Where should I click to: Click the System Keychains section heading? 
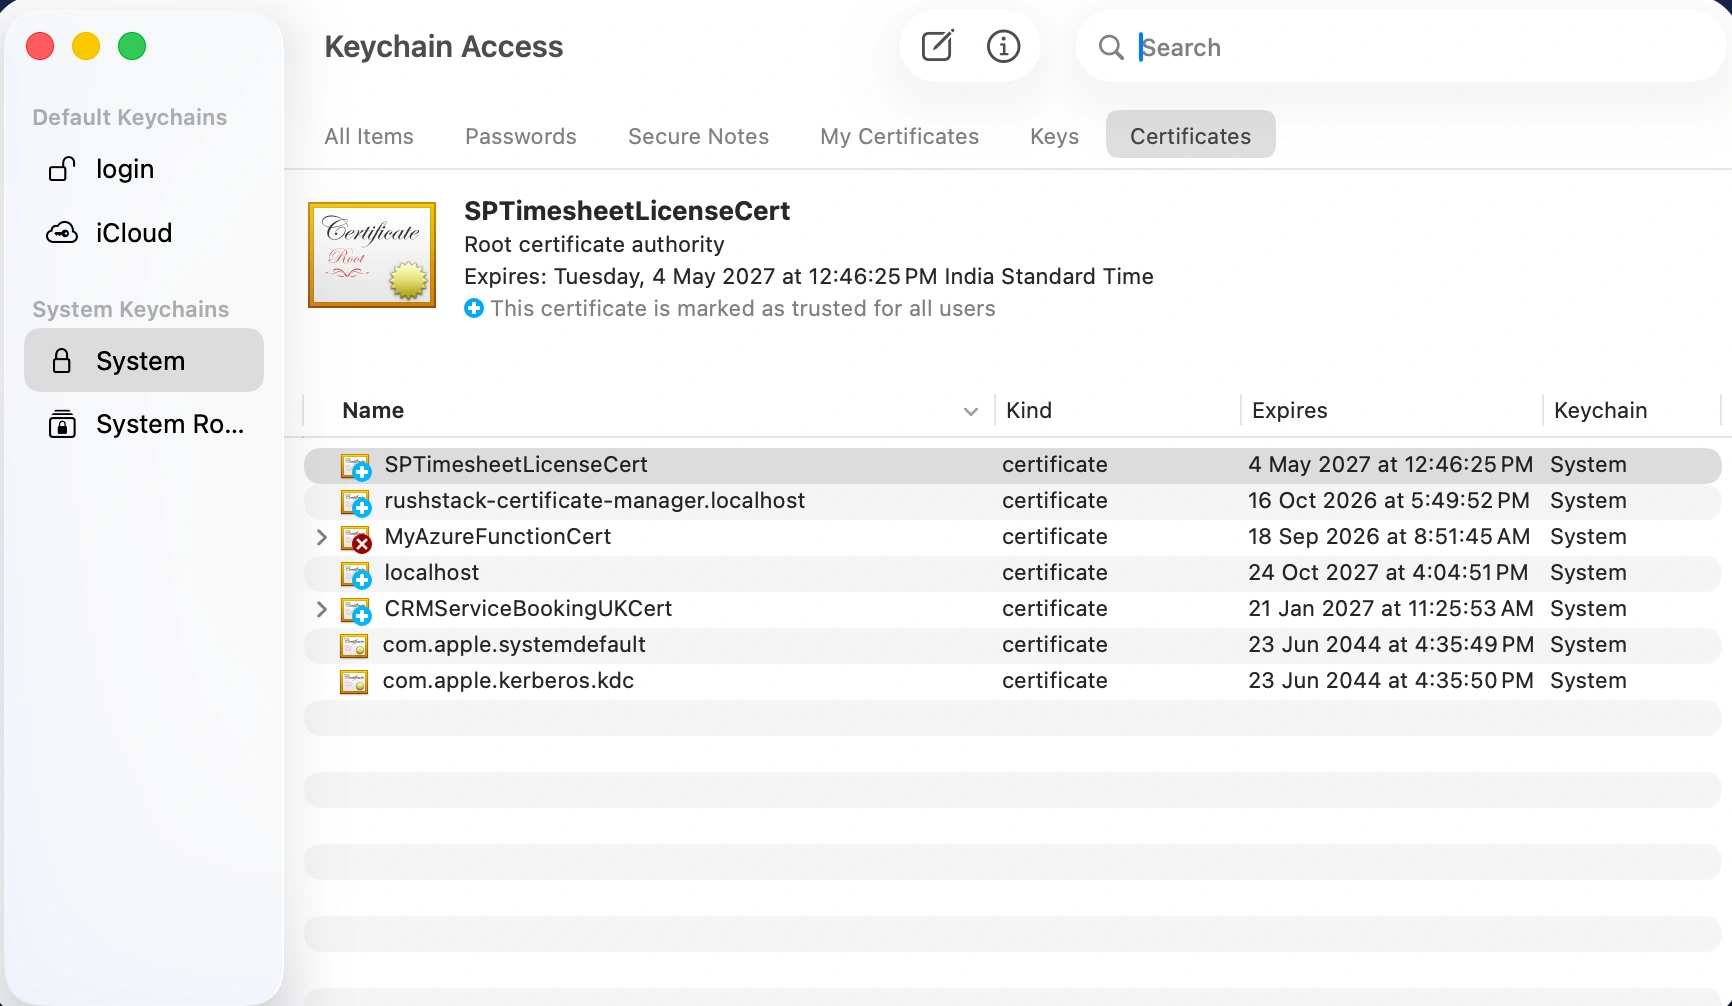(x=131, y=309)
